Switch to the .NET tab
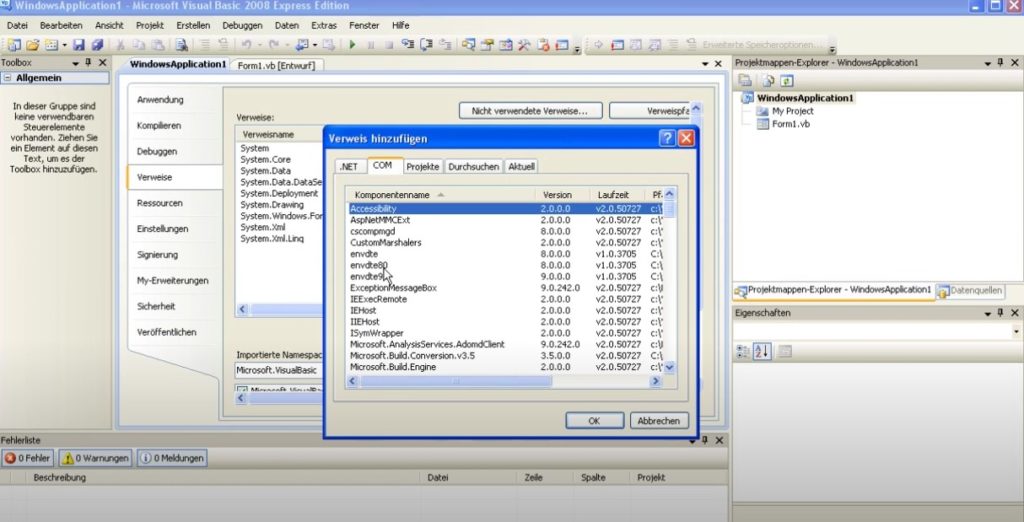Viewport: 1024px width, 522px height. click(x=347, y=166)
